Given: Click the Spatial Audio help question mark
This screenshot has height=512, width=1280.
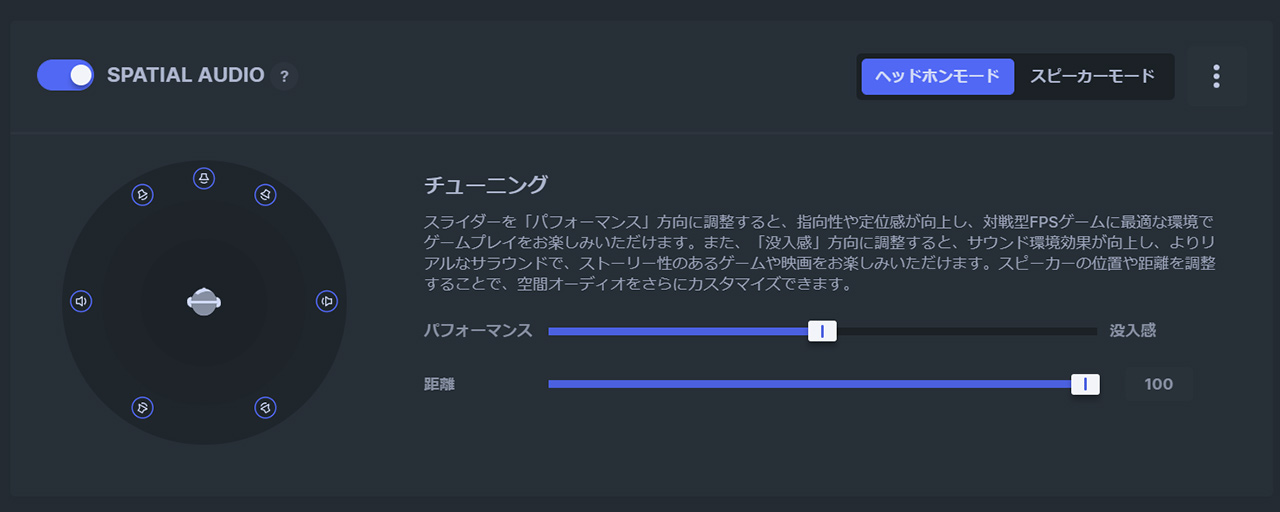Looking at the screenshot, I should click(284, 76).
